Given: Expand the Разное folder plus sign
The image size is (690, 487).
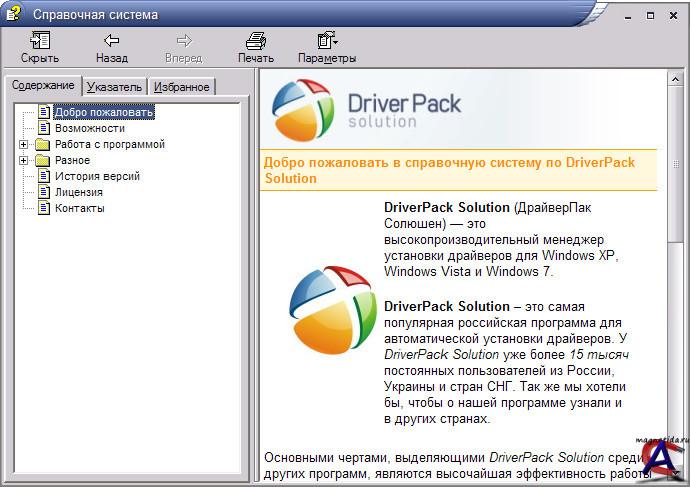Looking at the screenshot, I should 24,160.
